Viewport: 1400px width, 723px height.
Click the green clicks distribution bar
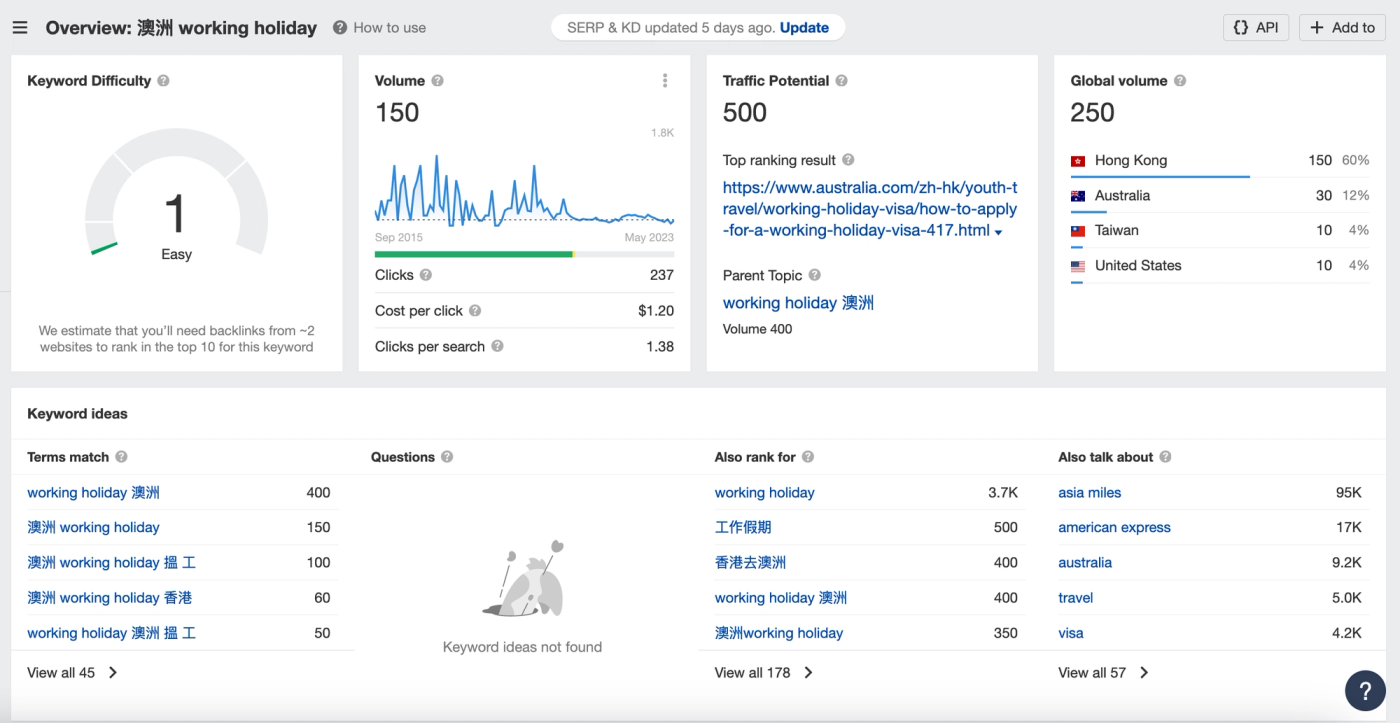point(473,254)
